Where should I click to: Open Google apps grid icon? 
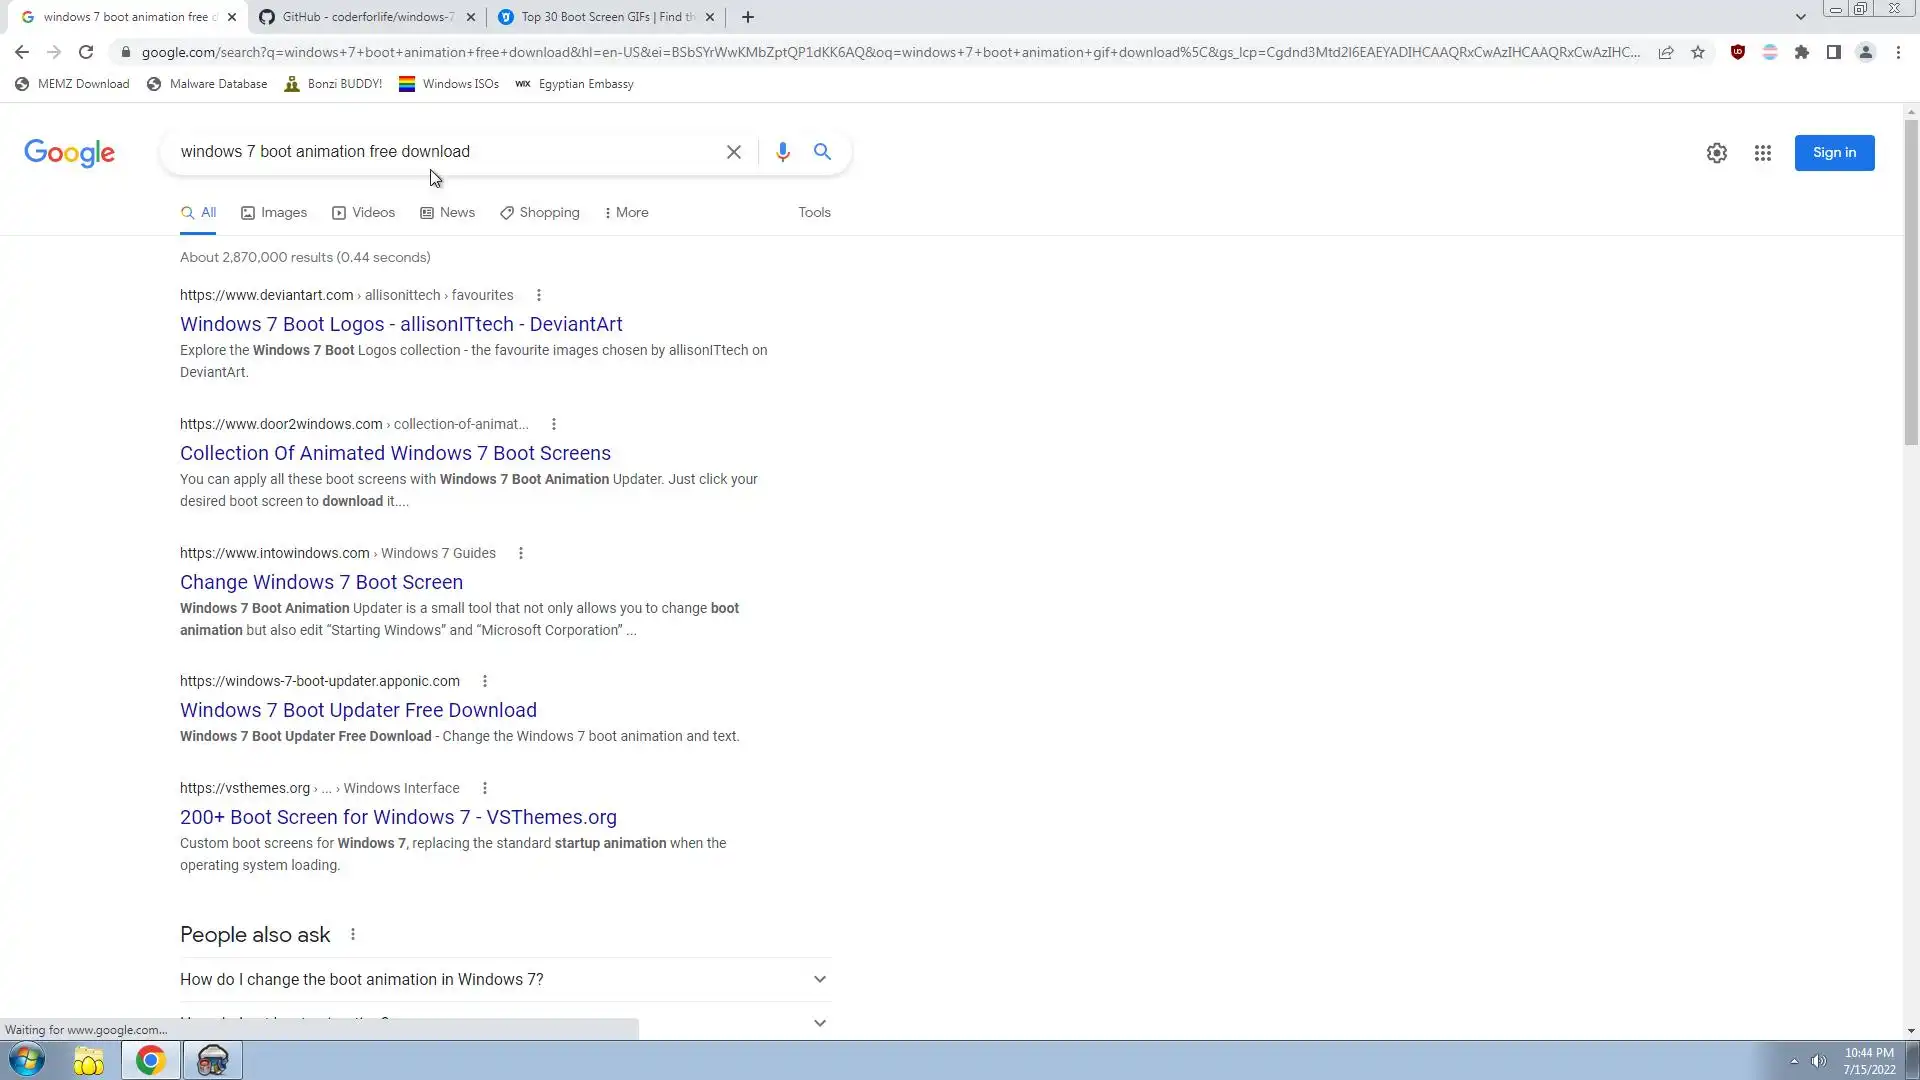coord(1762,153)
